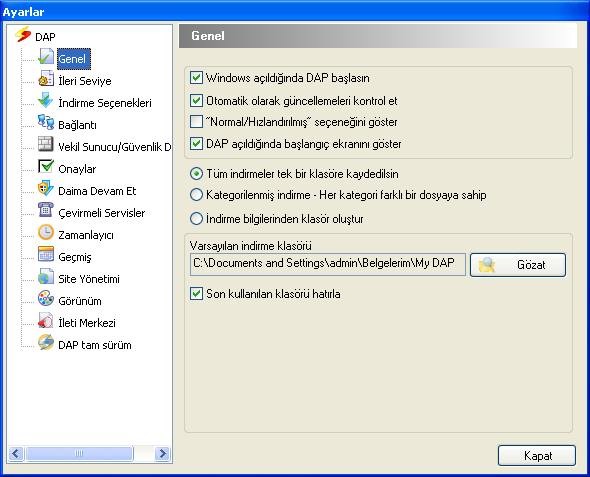Click the Geçmiş calendar icon

click(x=46, y=254)
